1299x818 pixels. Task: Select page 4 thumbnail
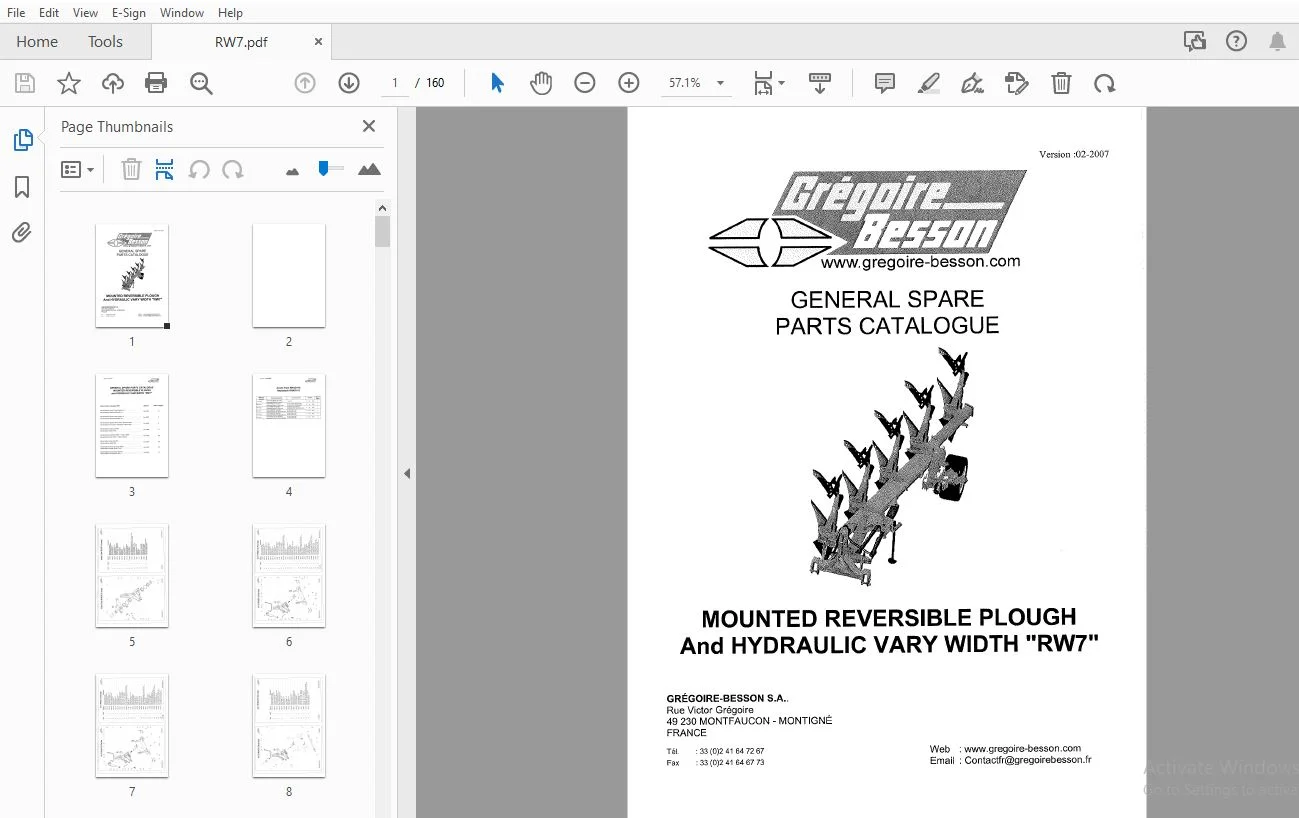[x=289, y=426]
